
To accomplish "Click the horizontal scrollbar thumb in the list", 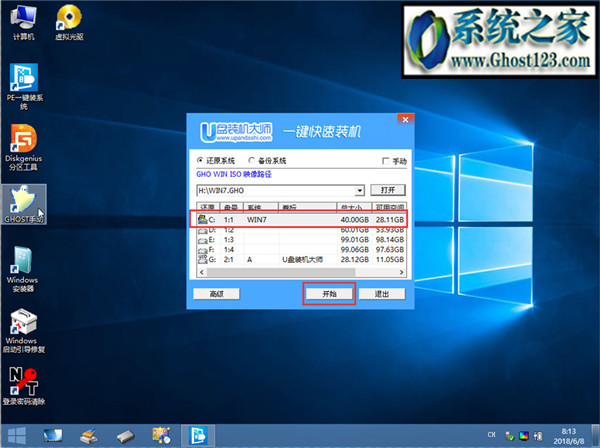I will point(281,272).
